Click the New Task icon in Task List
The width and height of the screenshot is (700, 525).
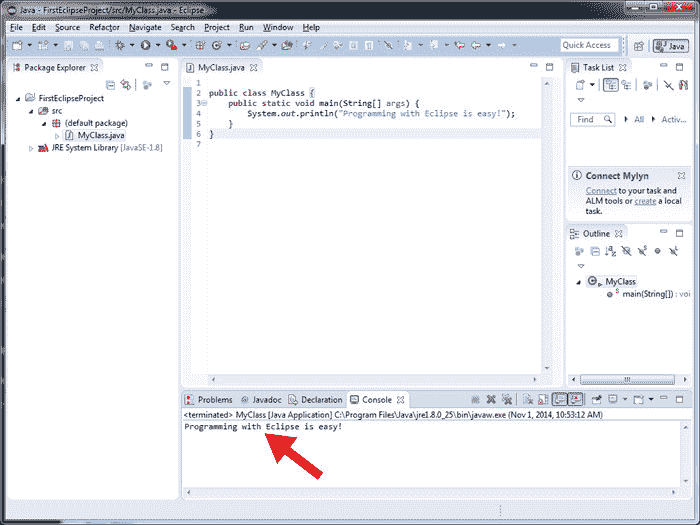pyautogui.click(x=580, y=85)
